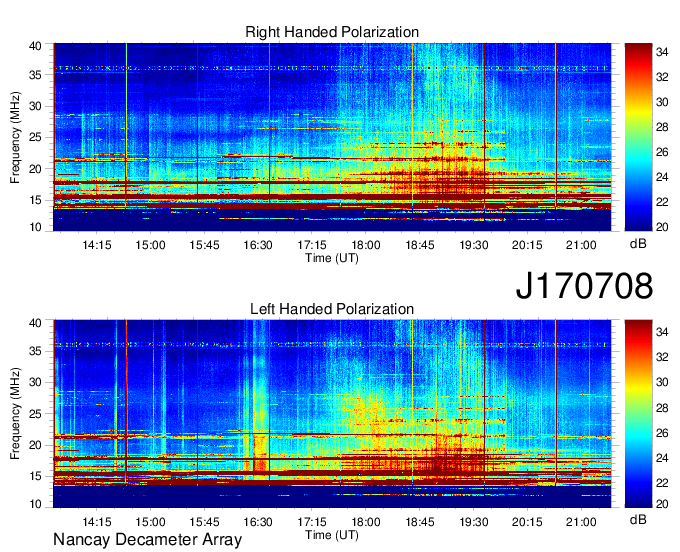Click 20:15 tick on left-handed time axis
The image size is (680, 552).
527,522
